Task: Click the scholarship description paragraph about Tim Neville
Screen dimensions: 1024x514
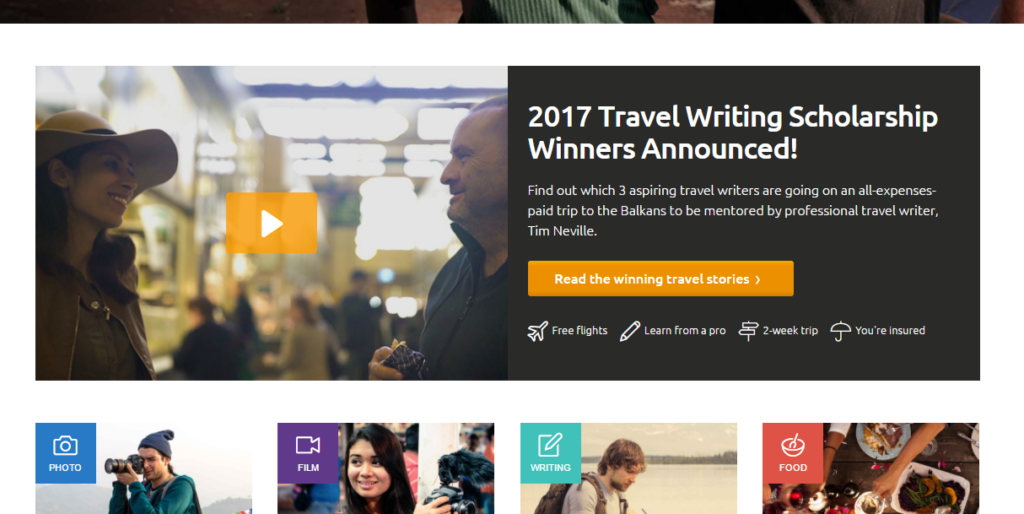Action: pos(733,210)
